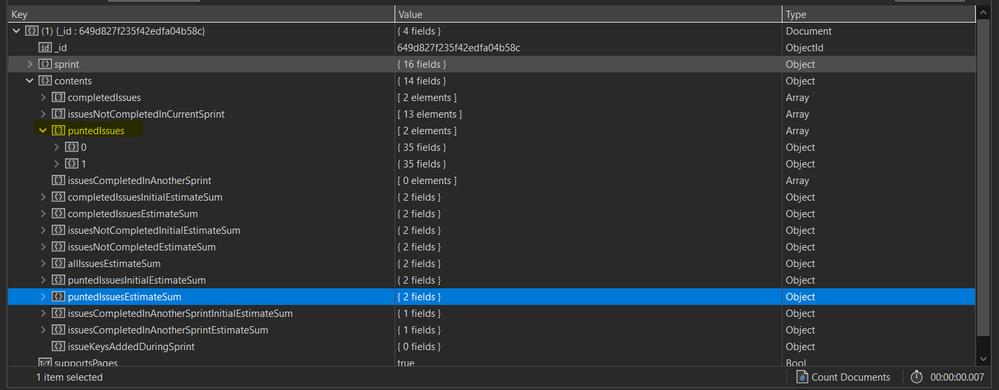999x390 pixels.
Task: Click the issueKeysAddedDuringSprint object icon
Action: click(x=59, y=347)
